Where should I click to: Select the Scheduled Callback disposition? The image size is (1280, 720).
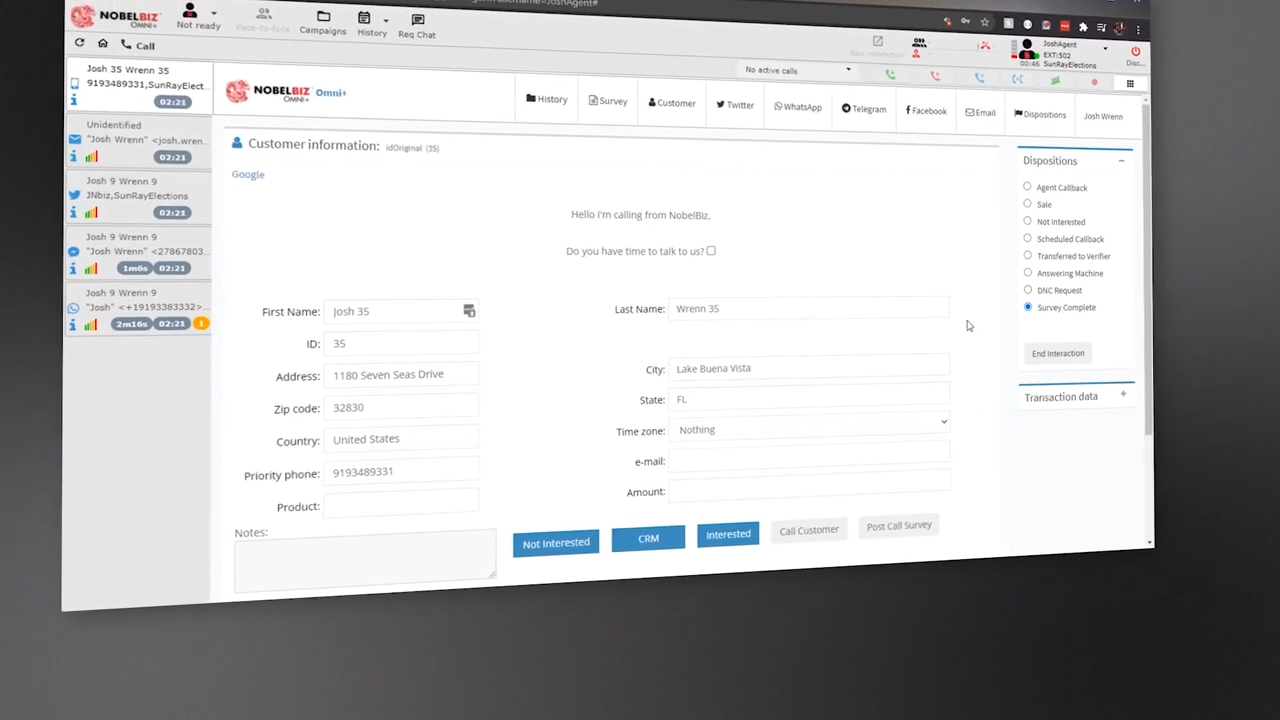point(1027,238)
